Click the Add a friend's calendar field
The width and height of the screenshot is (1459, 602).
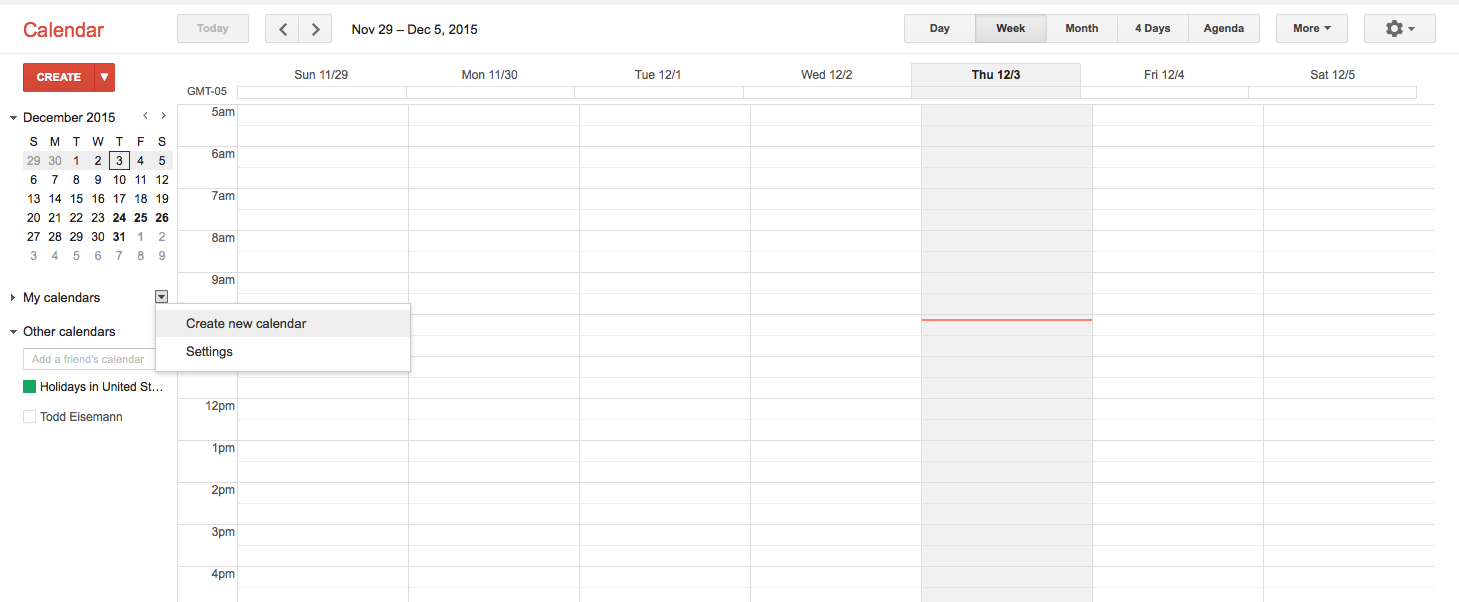click(x=90, y=359)
